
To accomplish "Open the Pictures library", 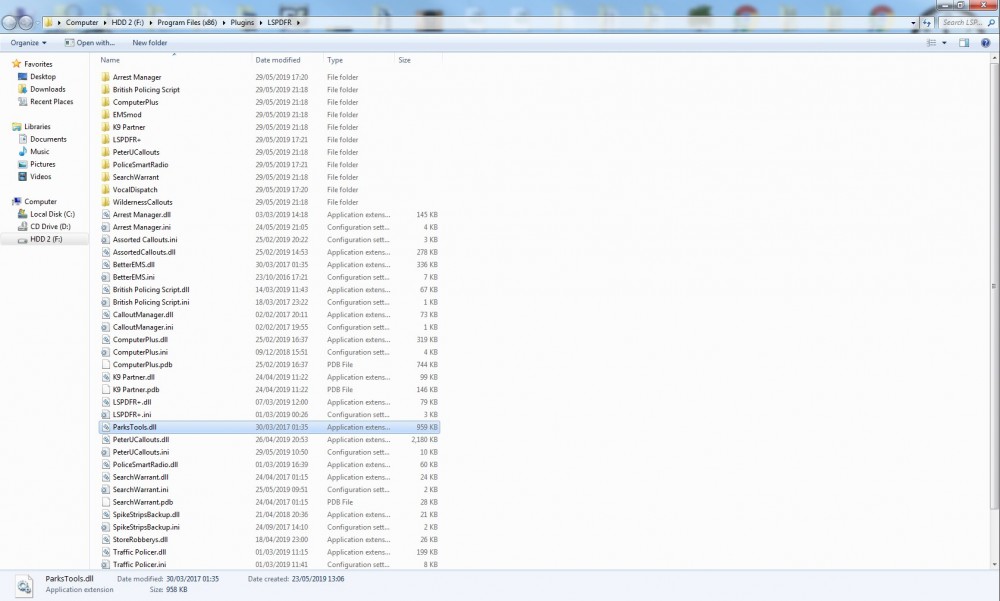I will pyautogui.click(x=43, y=164).
